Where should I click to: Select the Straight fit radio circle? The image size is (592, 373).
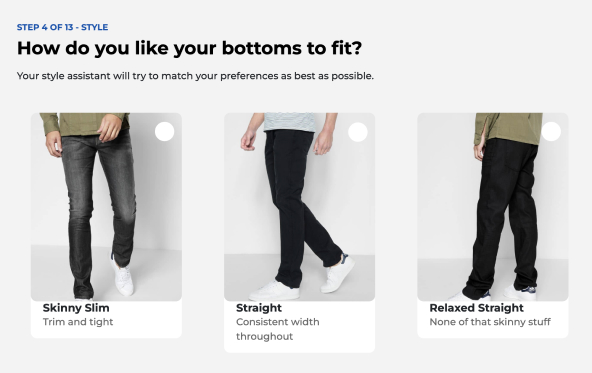[x=358, y=132]
